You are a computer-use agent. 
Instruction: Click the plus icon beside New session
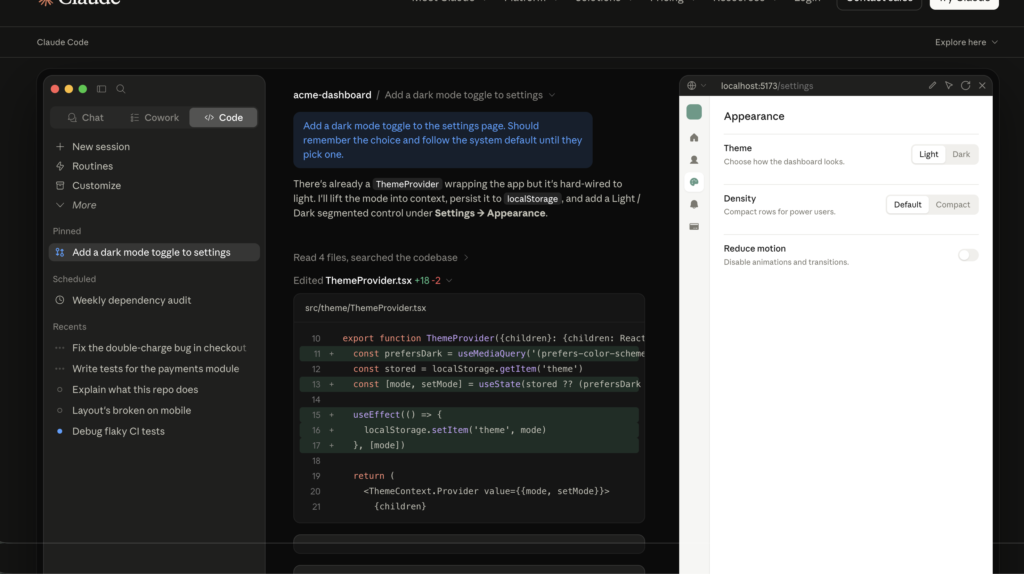point(60,147)
